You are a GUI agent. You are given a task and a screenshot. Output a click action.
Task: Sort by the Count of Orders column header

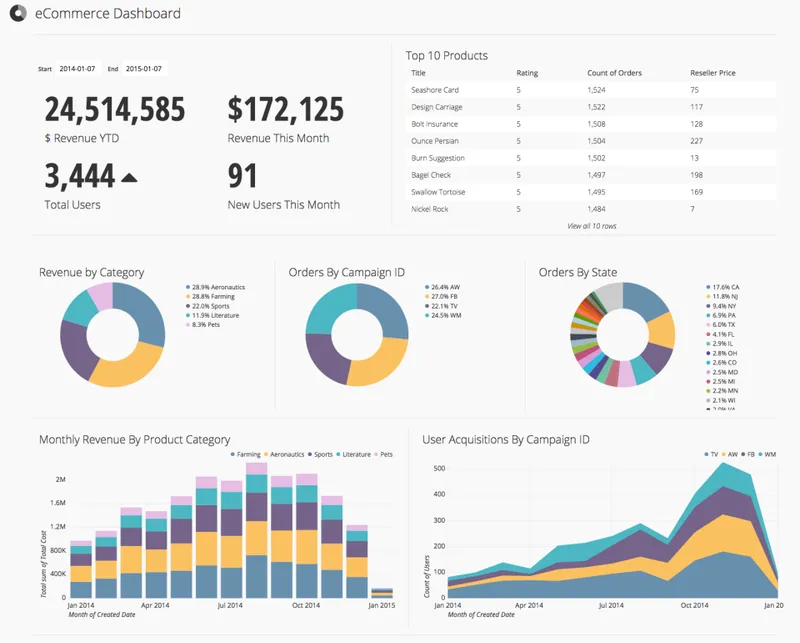tap(614, 73)
